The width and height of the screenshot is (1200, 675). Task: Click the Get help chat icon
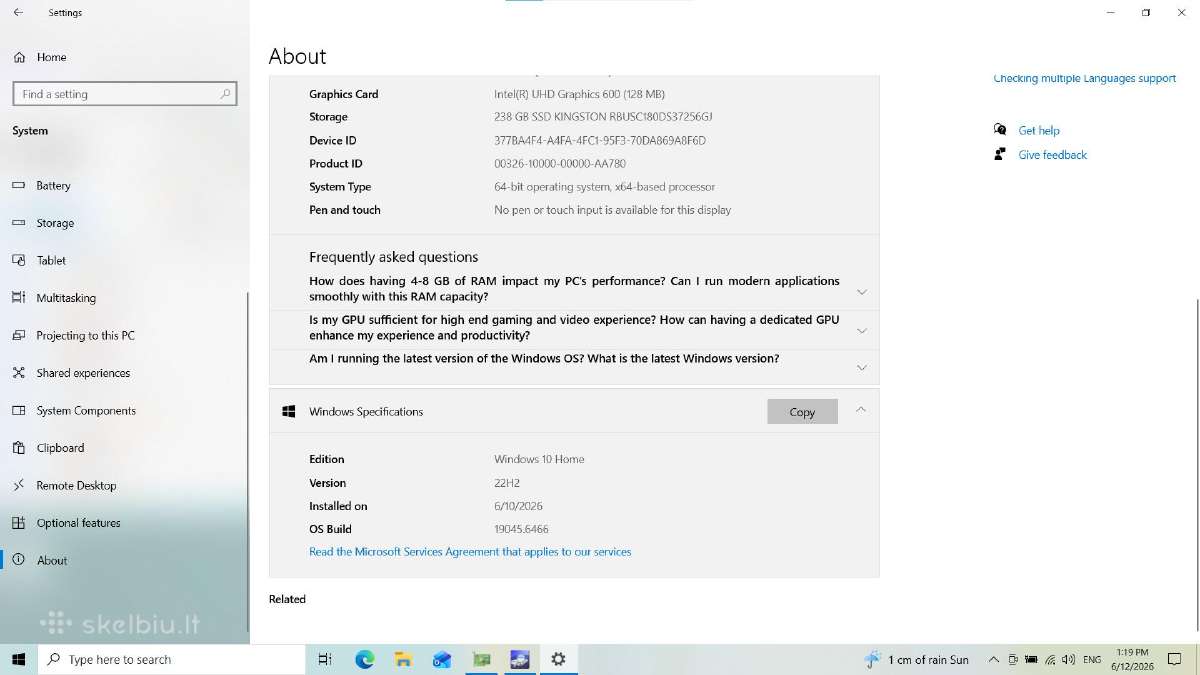tap(1000, 130)
